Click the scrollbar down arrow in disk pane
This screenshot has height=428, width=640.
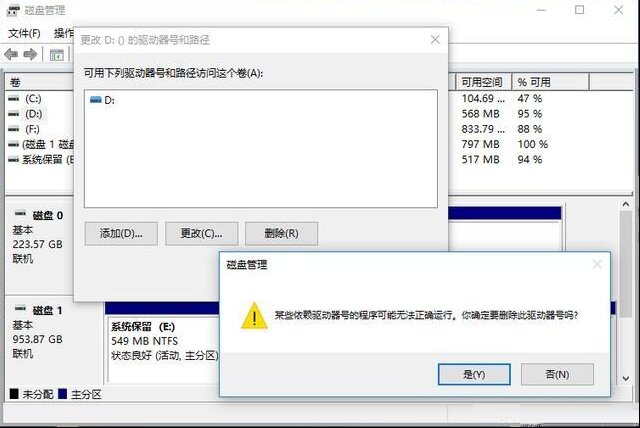(626, 379)
